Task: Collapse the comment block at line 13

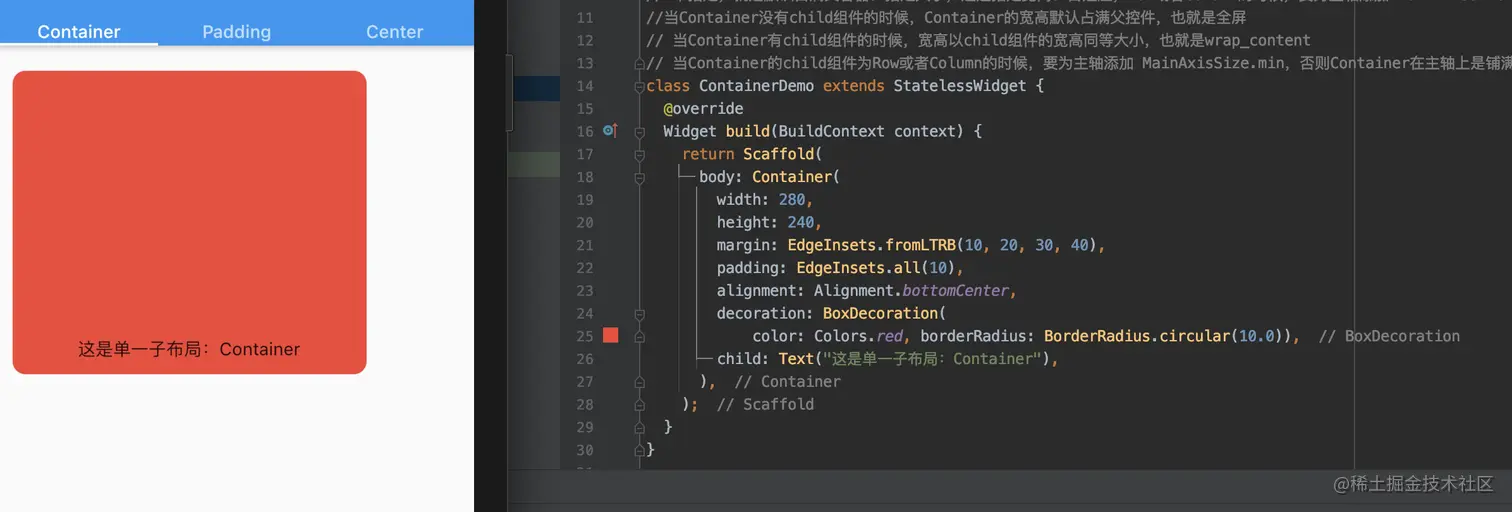Action: [640, 63]
